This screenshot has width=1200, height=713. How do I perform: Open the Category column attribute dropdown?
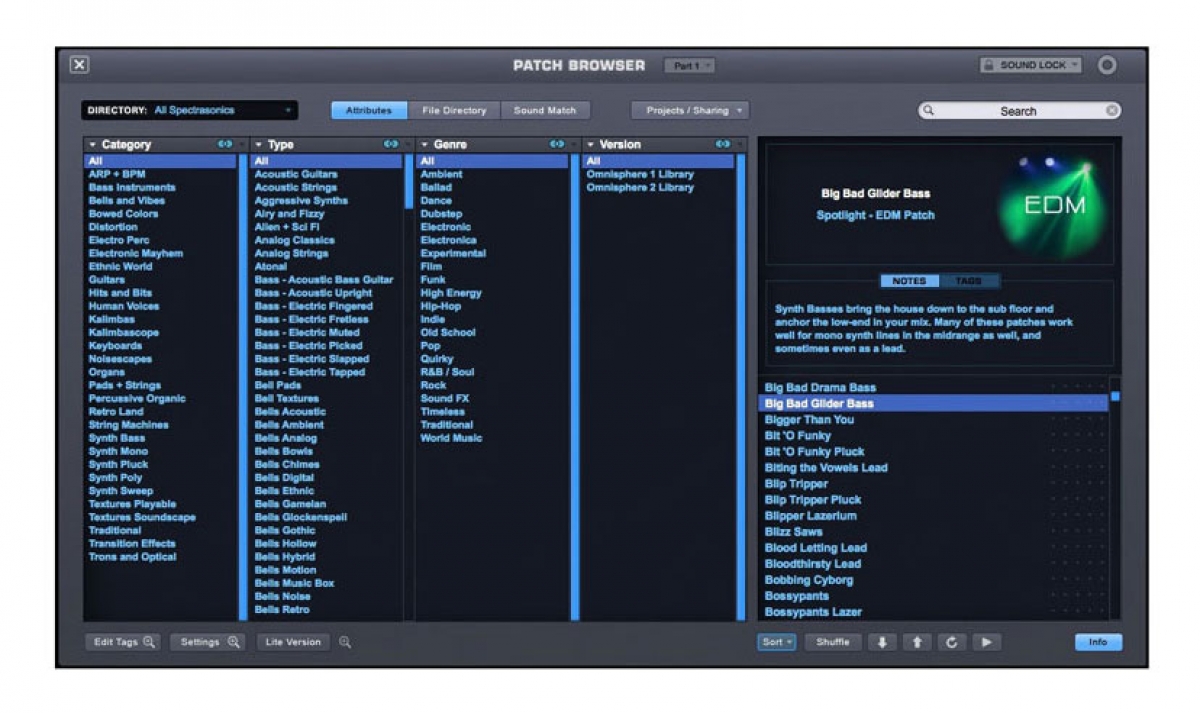point(93,145)
